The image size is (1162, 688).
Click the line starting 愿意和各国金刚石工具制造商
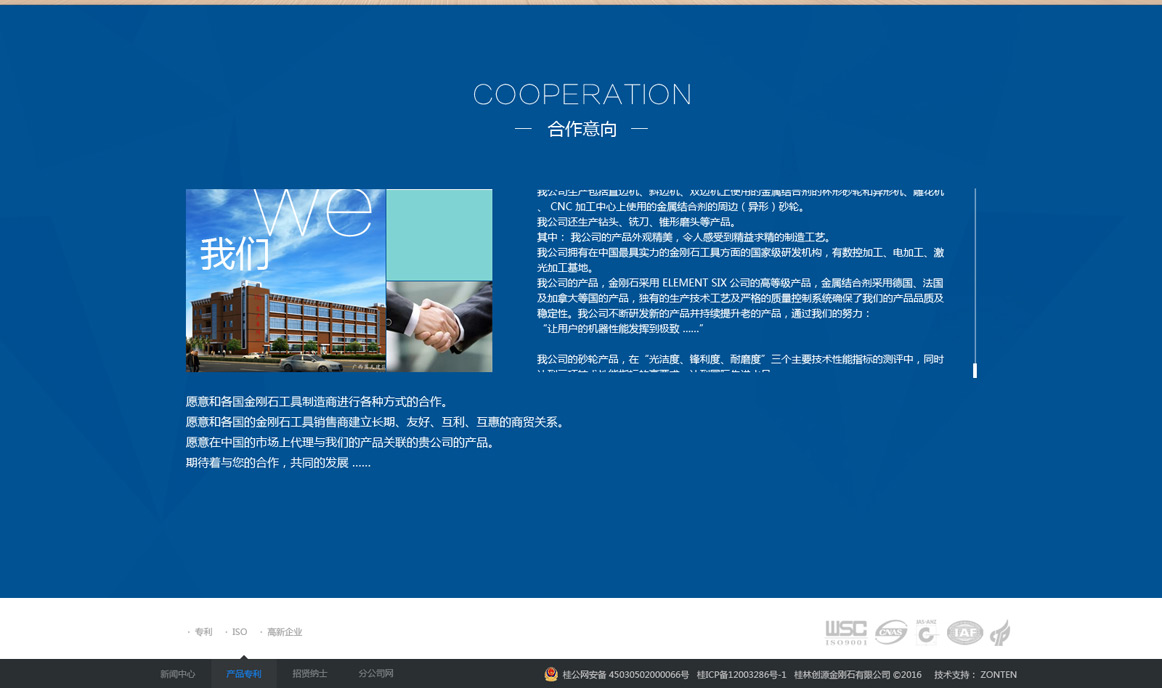tap(316, 402)
